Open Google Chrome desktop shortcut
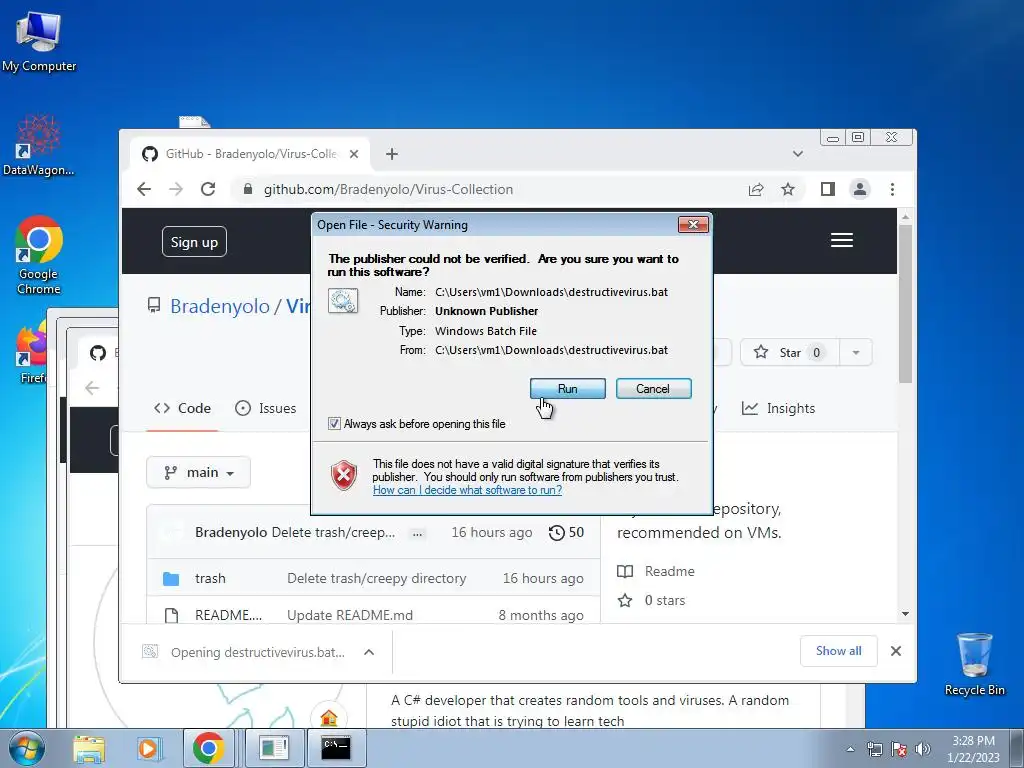The width and height of the screenshot is (1024, 768). point(39,255)
